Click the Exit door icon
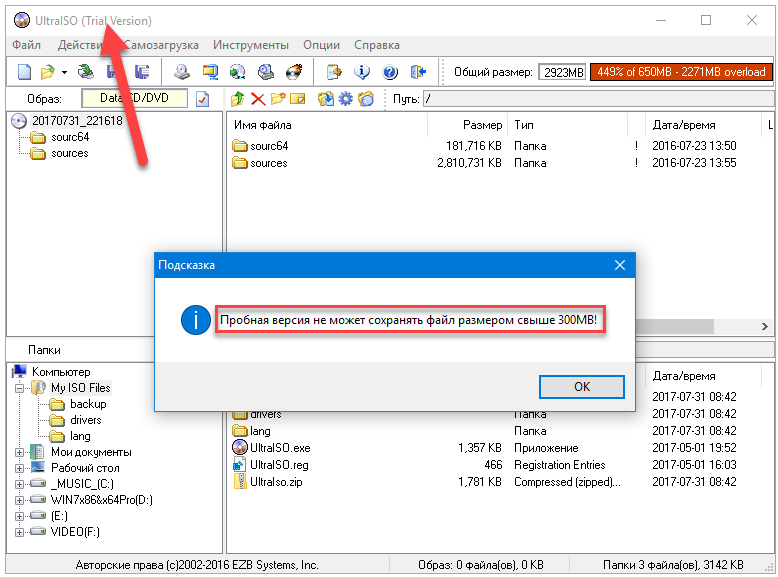The image size is (778, 577). point(418,72)
